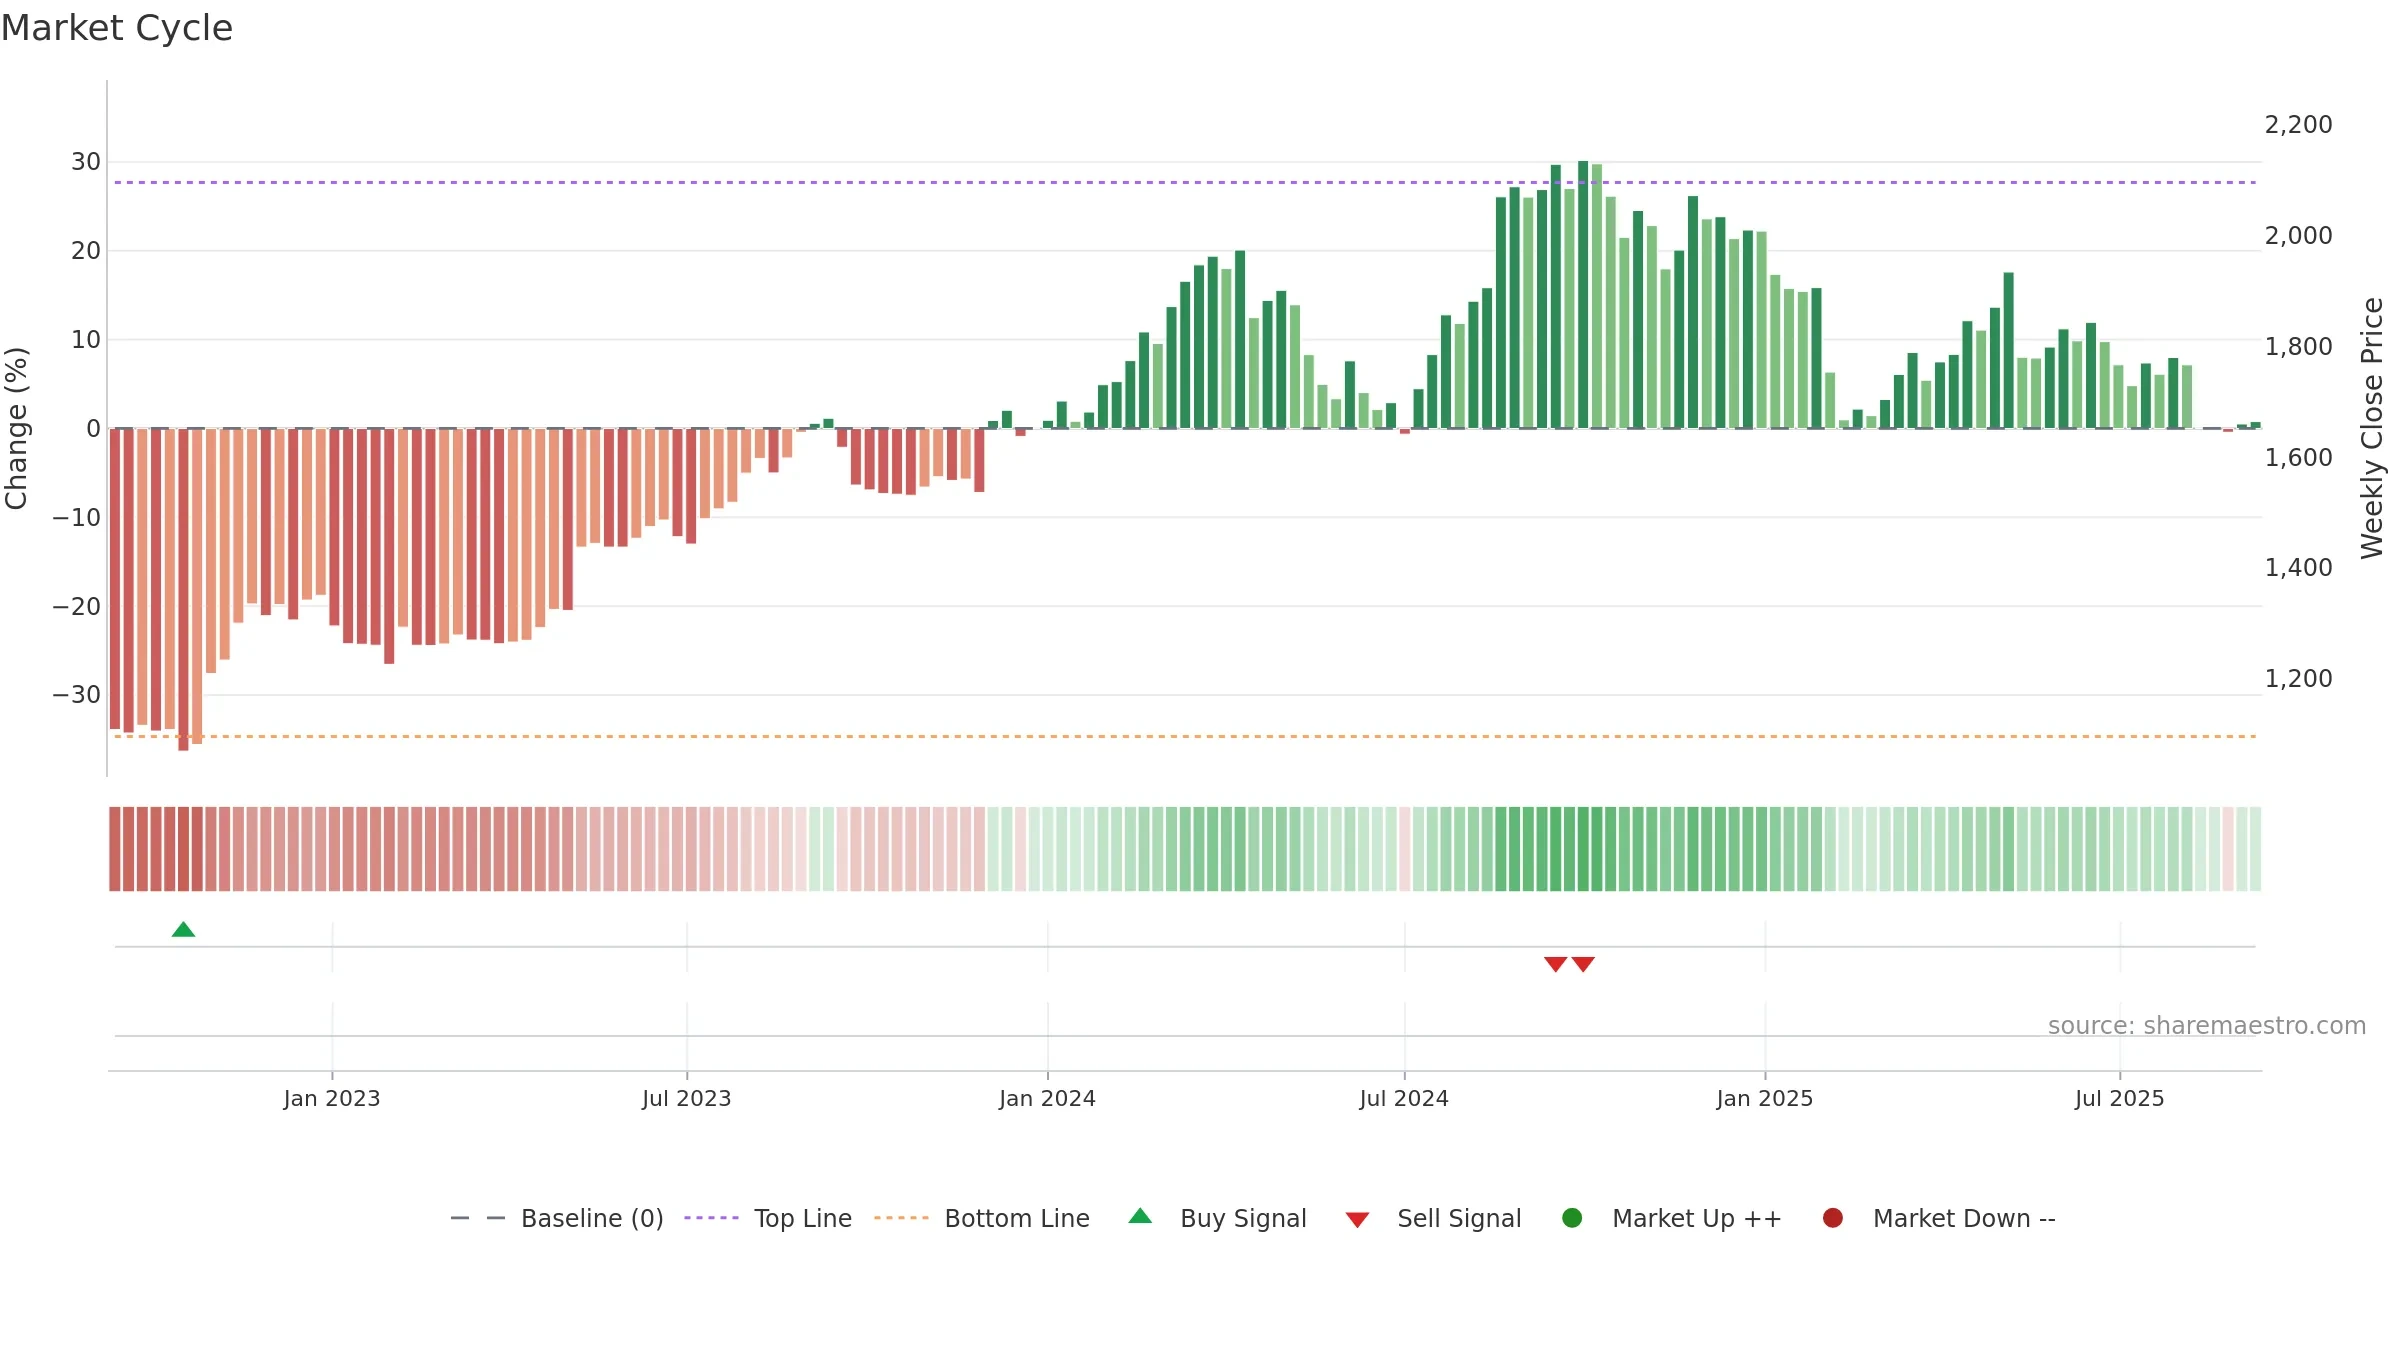
Task: Click the Jul 2024 x-axis label
Action: click(x=1404, y=1099)
